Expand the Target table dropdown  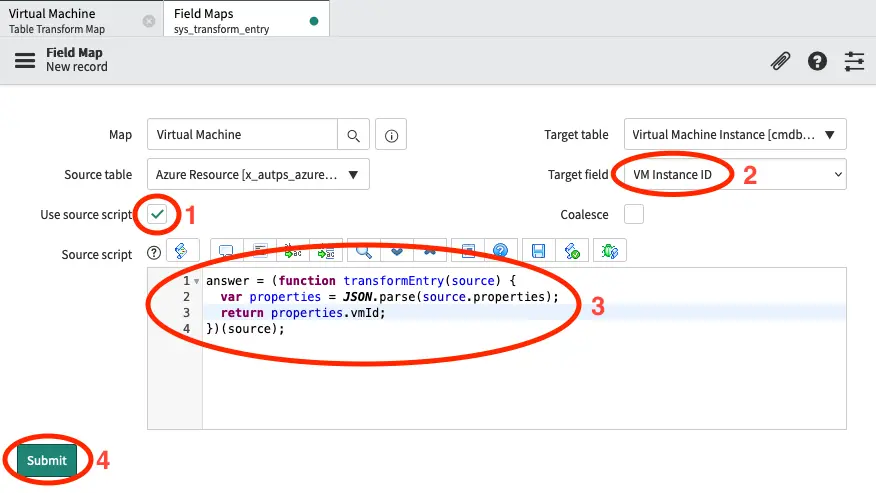[x=735, y=134]
